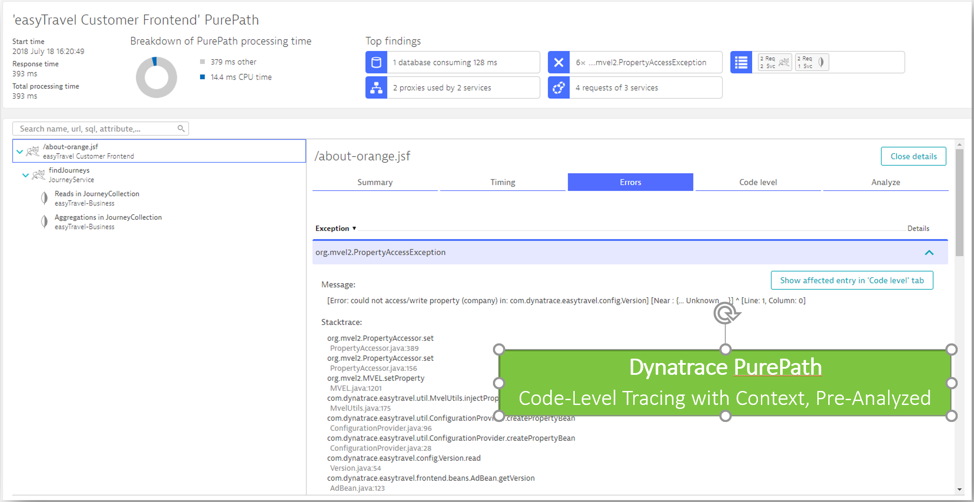
Task: Click stack entry 'org.mvel2.MVEL.setProperty'
Action: click(x=375, y=378)
